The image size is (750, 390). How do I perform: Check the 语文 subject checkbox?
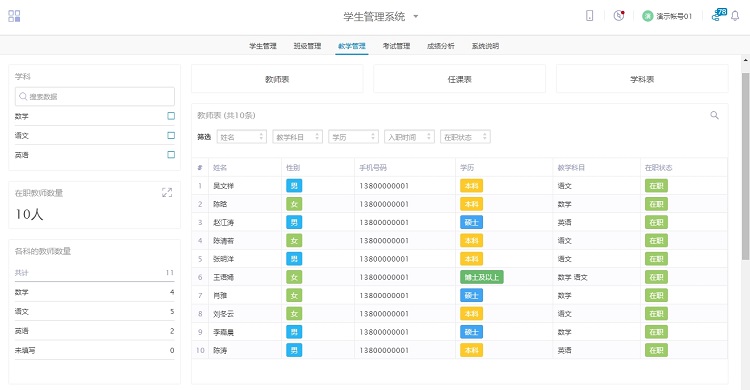171,135
